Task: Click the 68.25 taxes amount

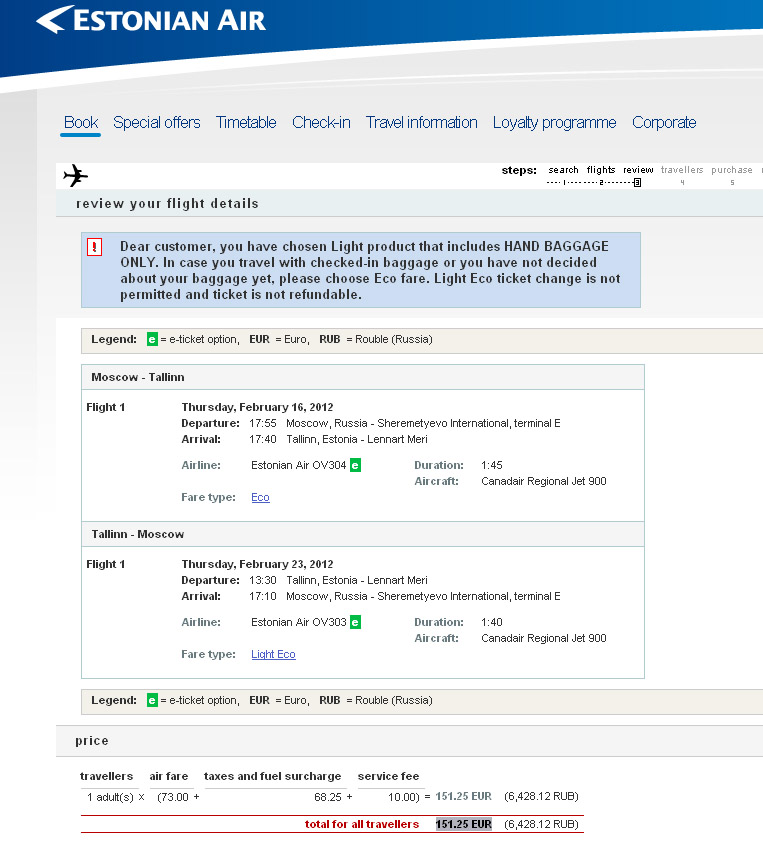Action: click(328, 797)
